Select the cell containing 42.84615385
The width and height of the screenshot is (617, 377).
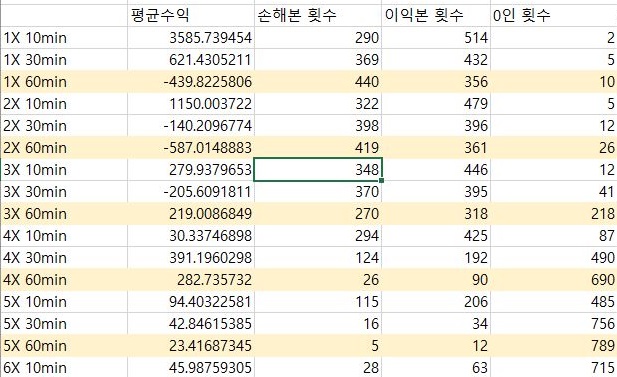[x=191, y=324]
